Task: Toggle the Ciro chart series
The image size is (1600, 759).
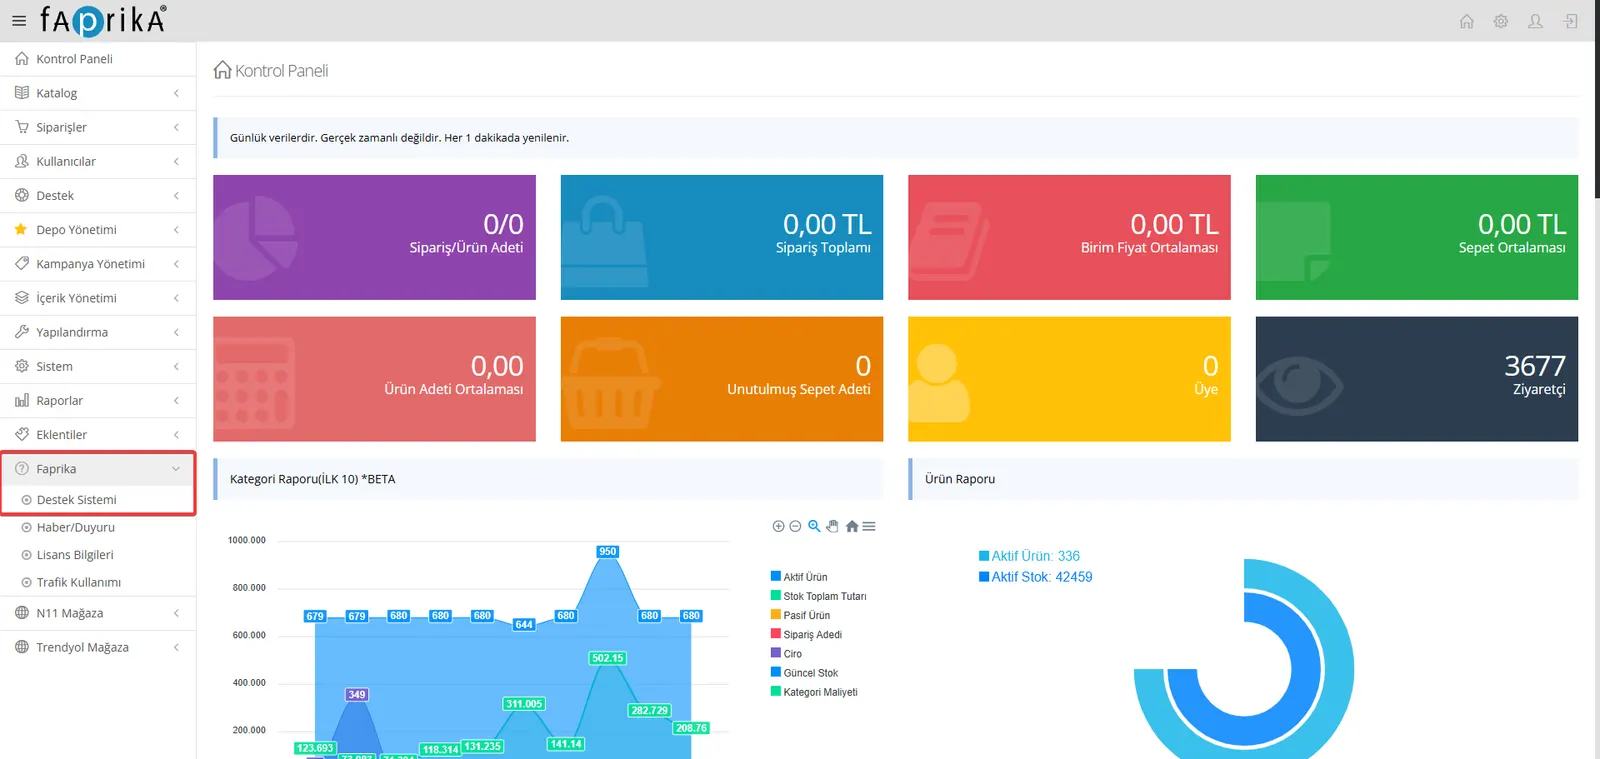Action: pyautogui.click(x=786, y=653)
